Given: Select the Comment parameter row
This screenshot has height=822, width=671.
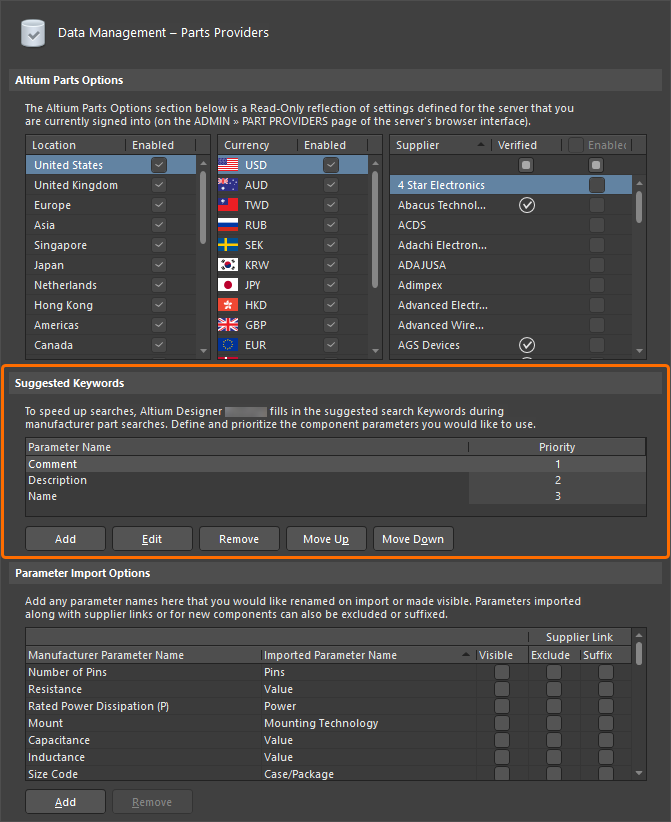Looking at the screenshot, I should tap(336, 464).
